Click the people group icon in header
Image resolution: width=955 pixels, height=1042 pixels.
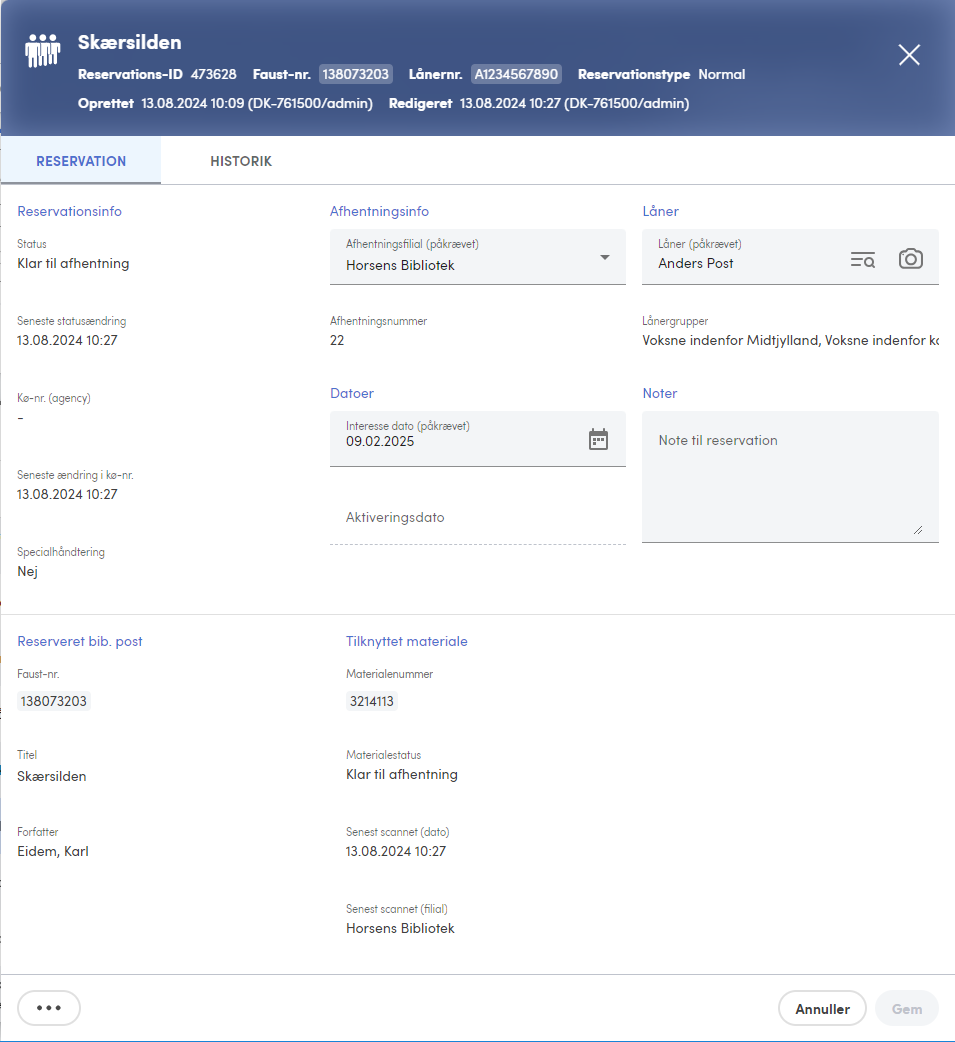tap(43, 51)
